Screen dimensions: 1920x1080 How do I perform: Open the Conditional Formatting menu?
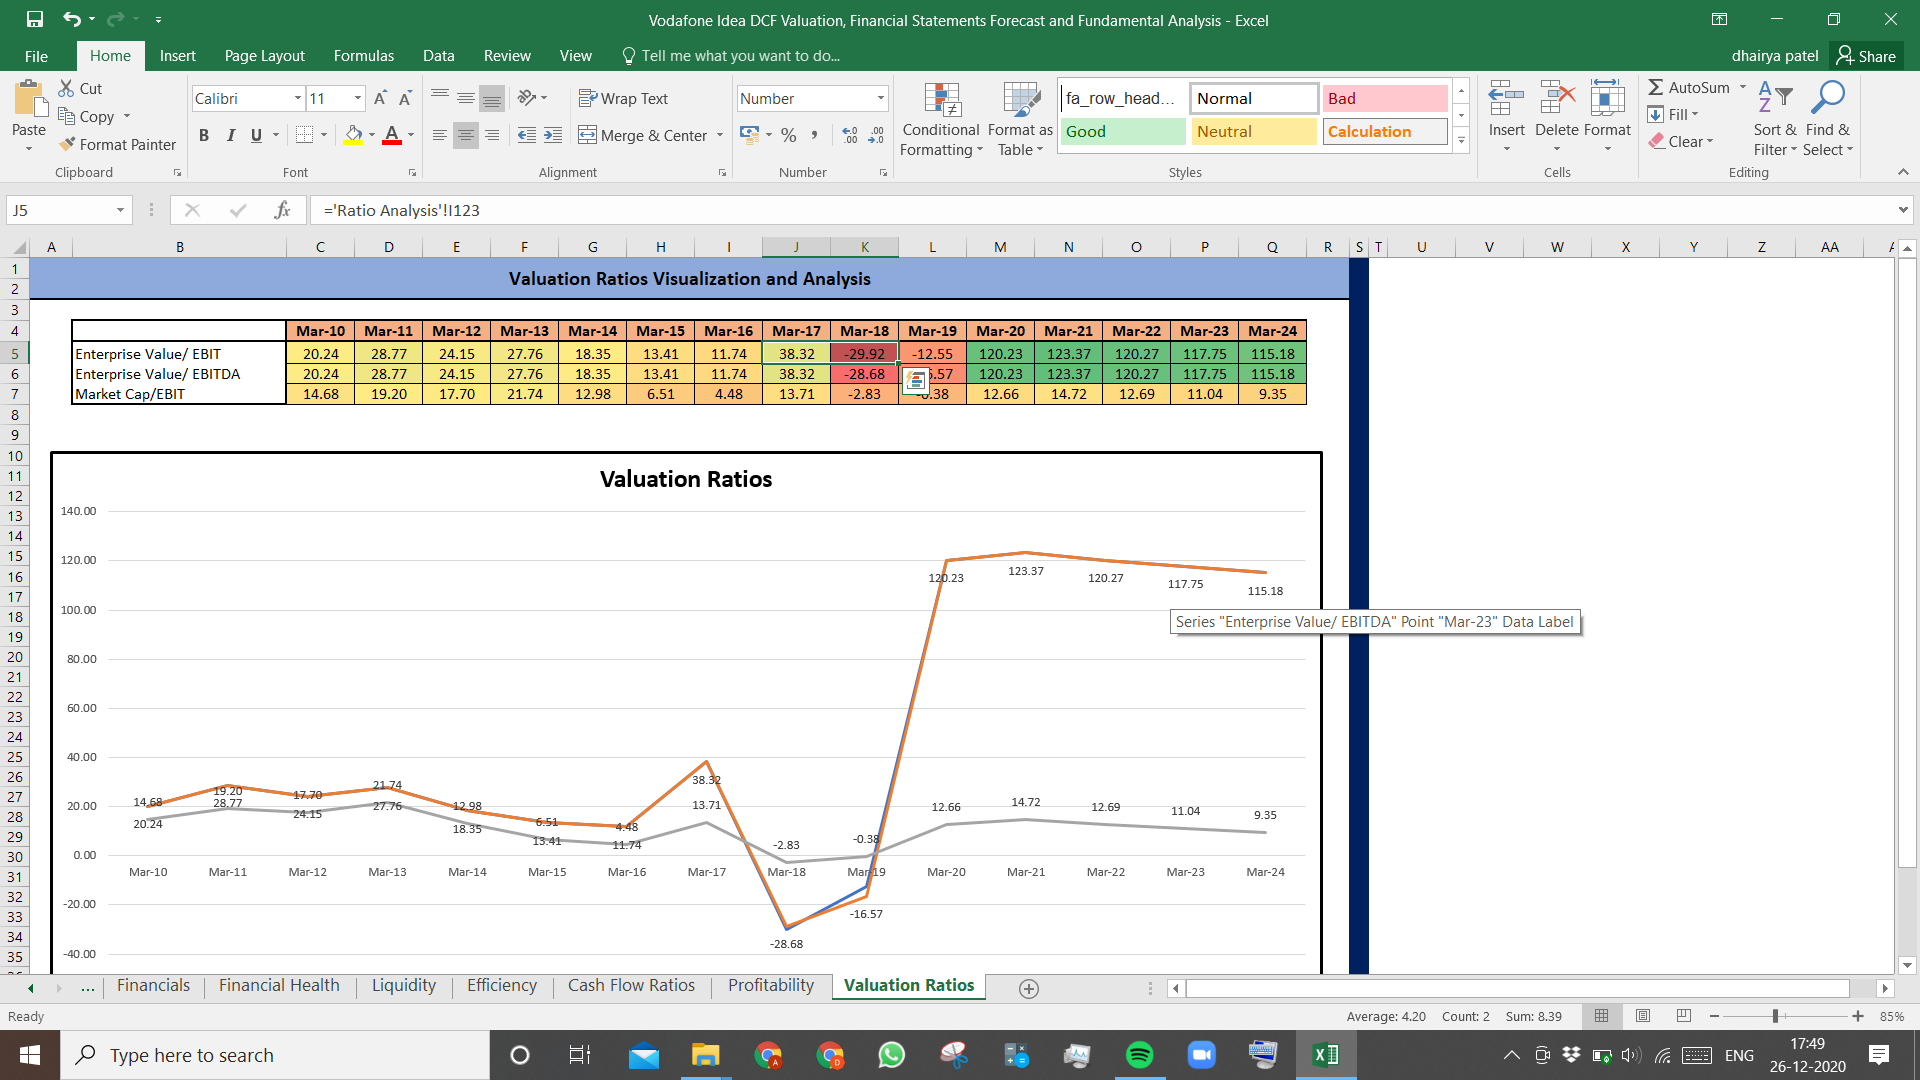click(940, 120)
